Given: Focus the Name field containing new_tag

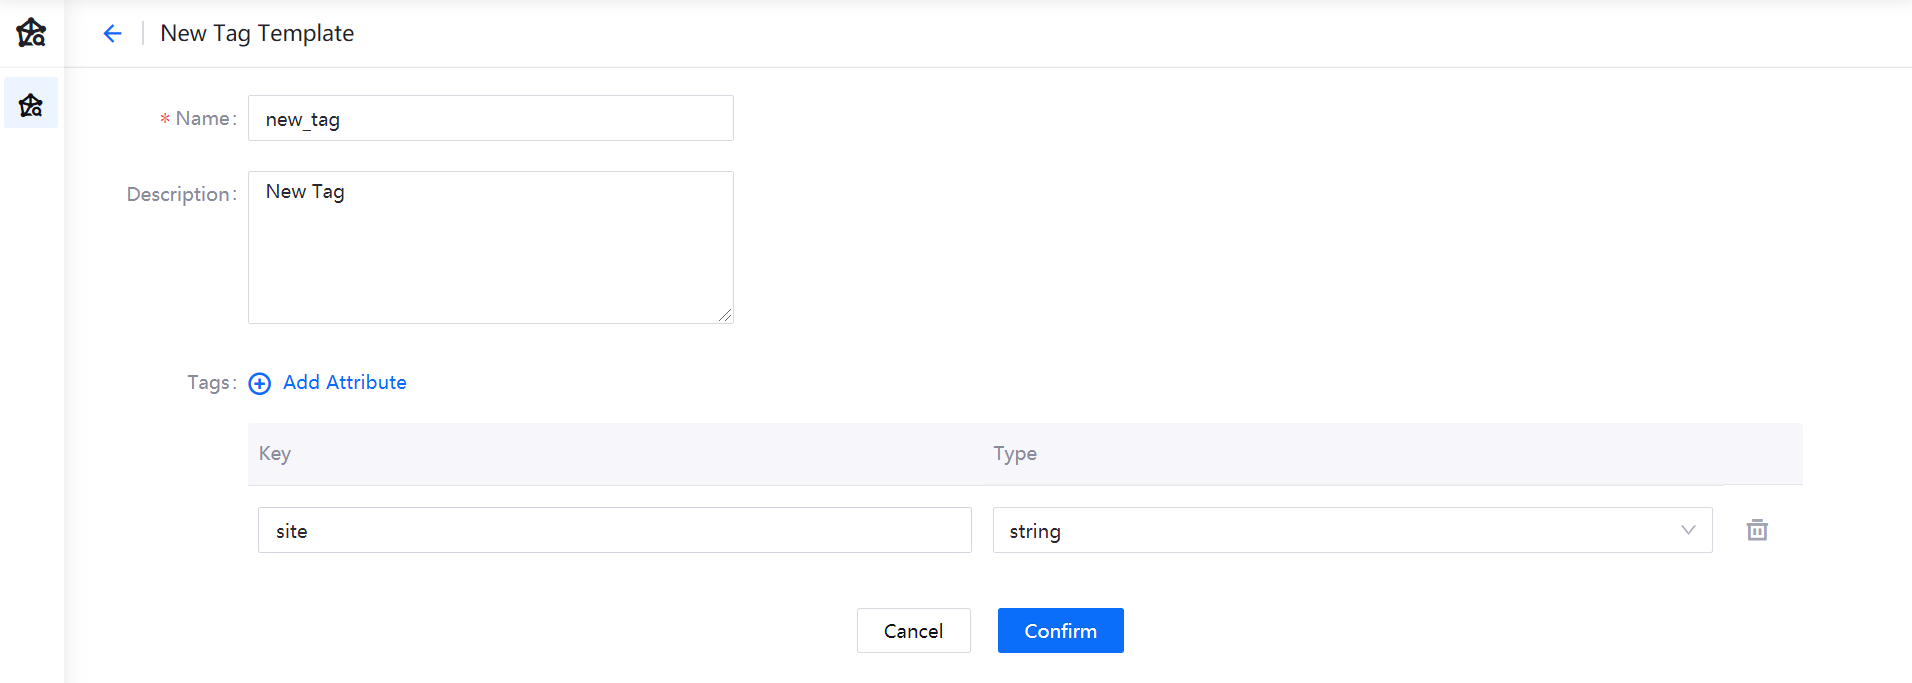Looking at the screenshot, I should (490, 119).
